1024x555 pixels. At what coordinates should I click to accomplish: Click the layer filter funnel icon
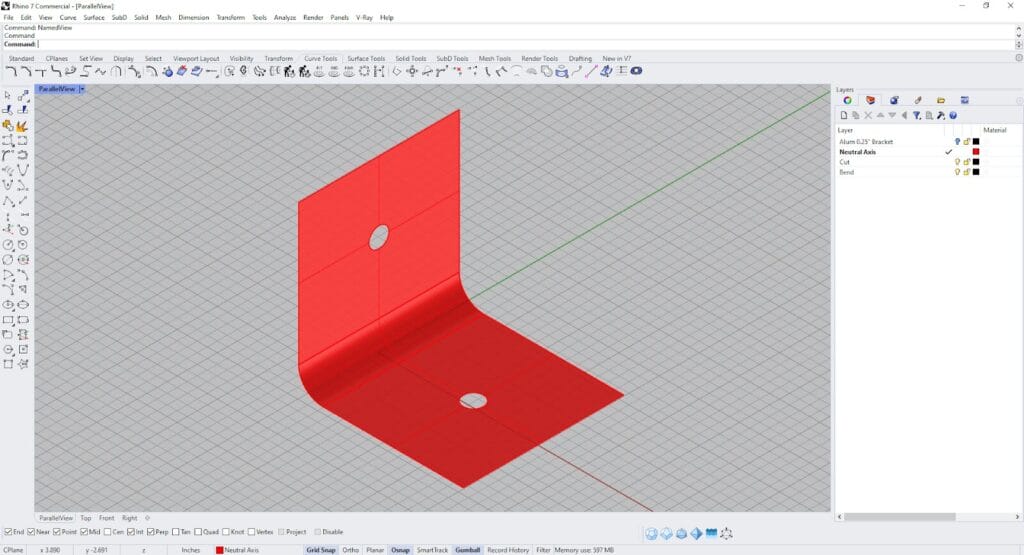coord(916,116)
